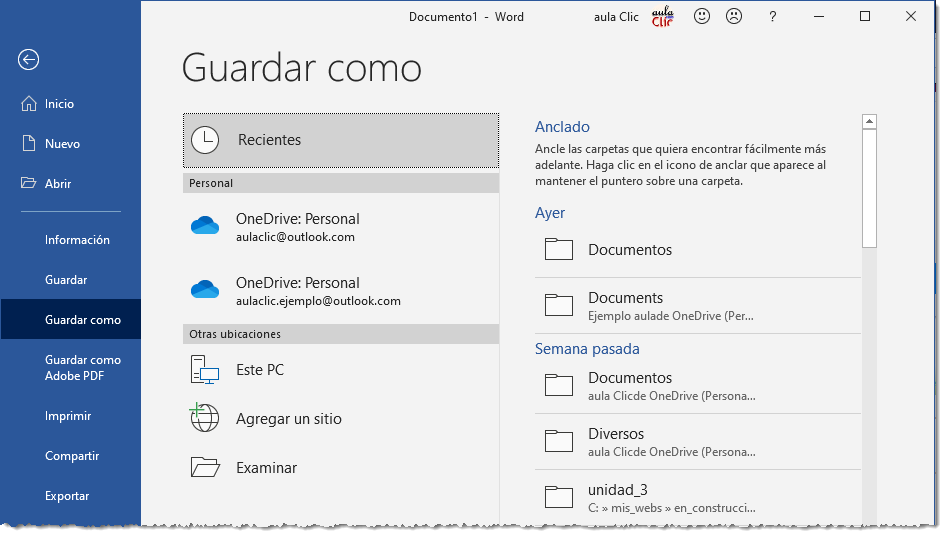
Task: Click the Este PC computer icon
Action: tap(205, 370)
